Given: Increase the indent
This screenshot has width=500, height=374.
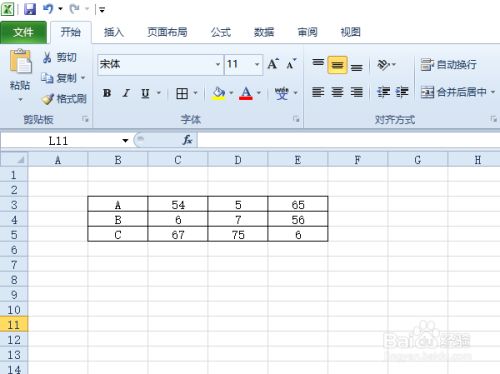Looking at the screenshot, I should [402, 92].
